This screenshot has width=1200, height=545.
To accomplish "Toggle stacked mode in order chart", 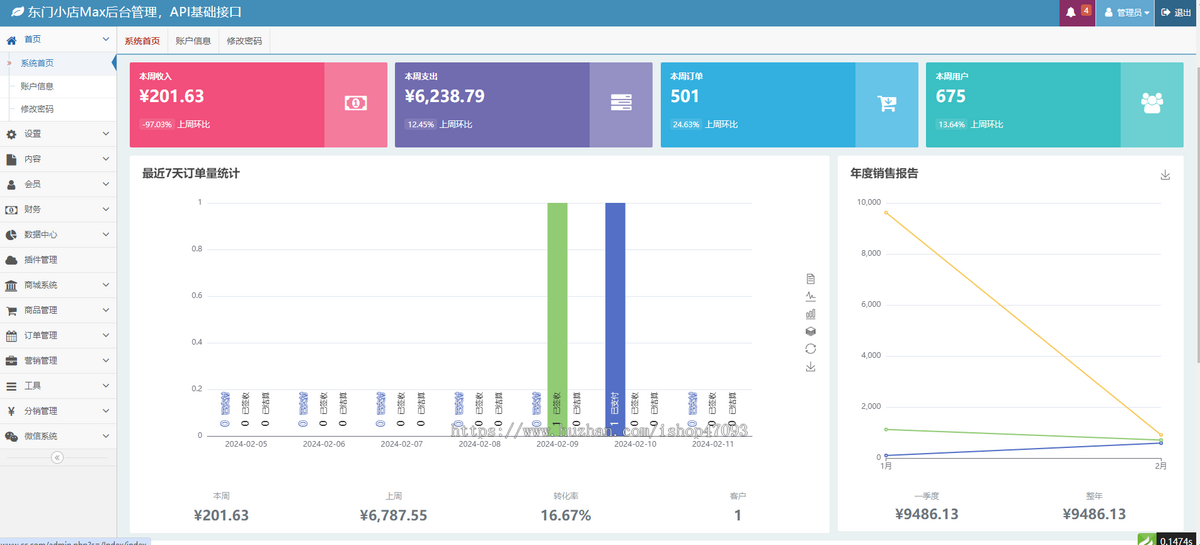I will tap(811, 330).
